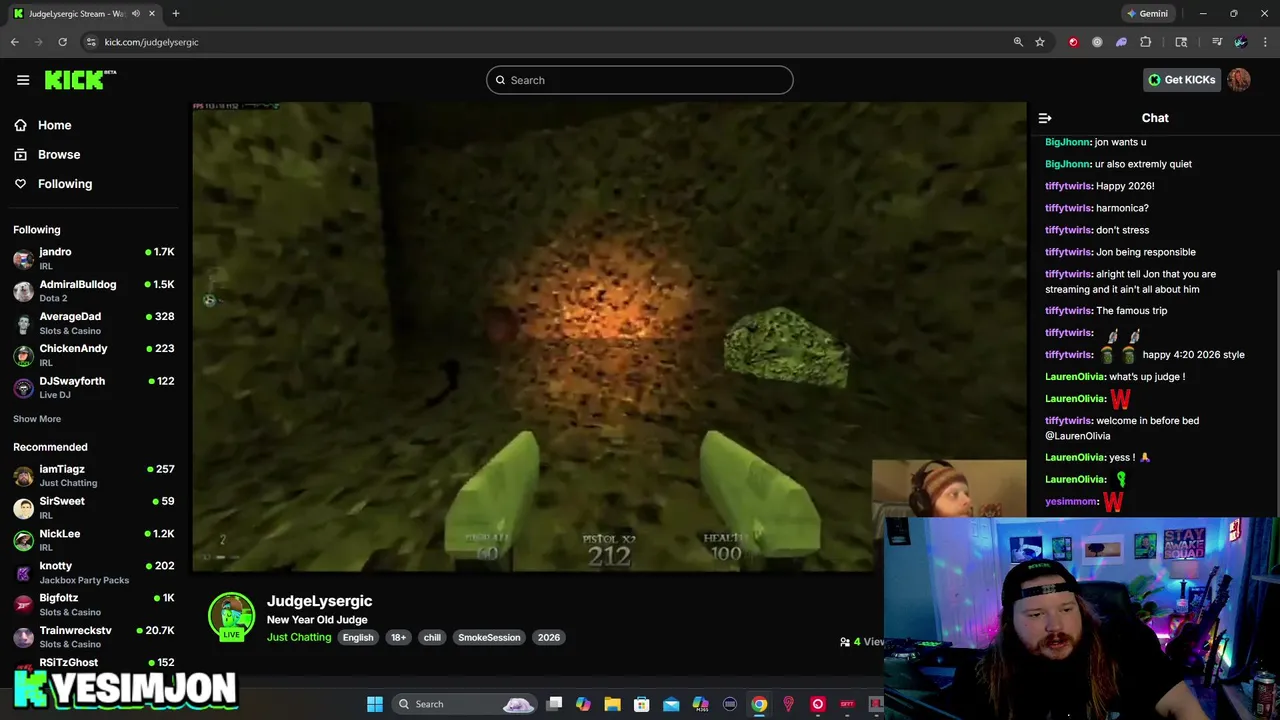Viewport: 1280px width, 720px height.
Task: Open Gemini button in Chrome title bar
Action: pyautogui.click(x=1146, y=13)
